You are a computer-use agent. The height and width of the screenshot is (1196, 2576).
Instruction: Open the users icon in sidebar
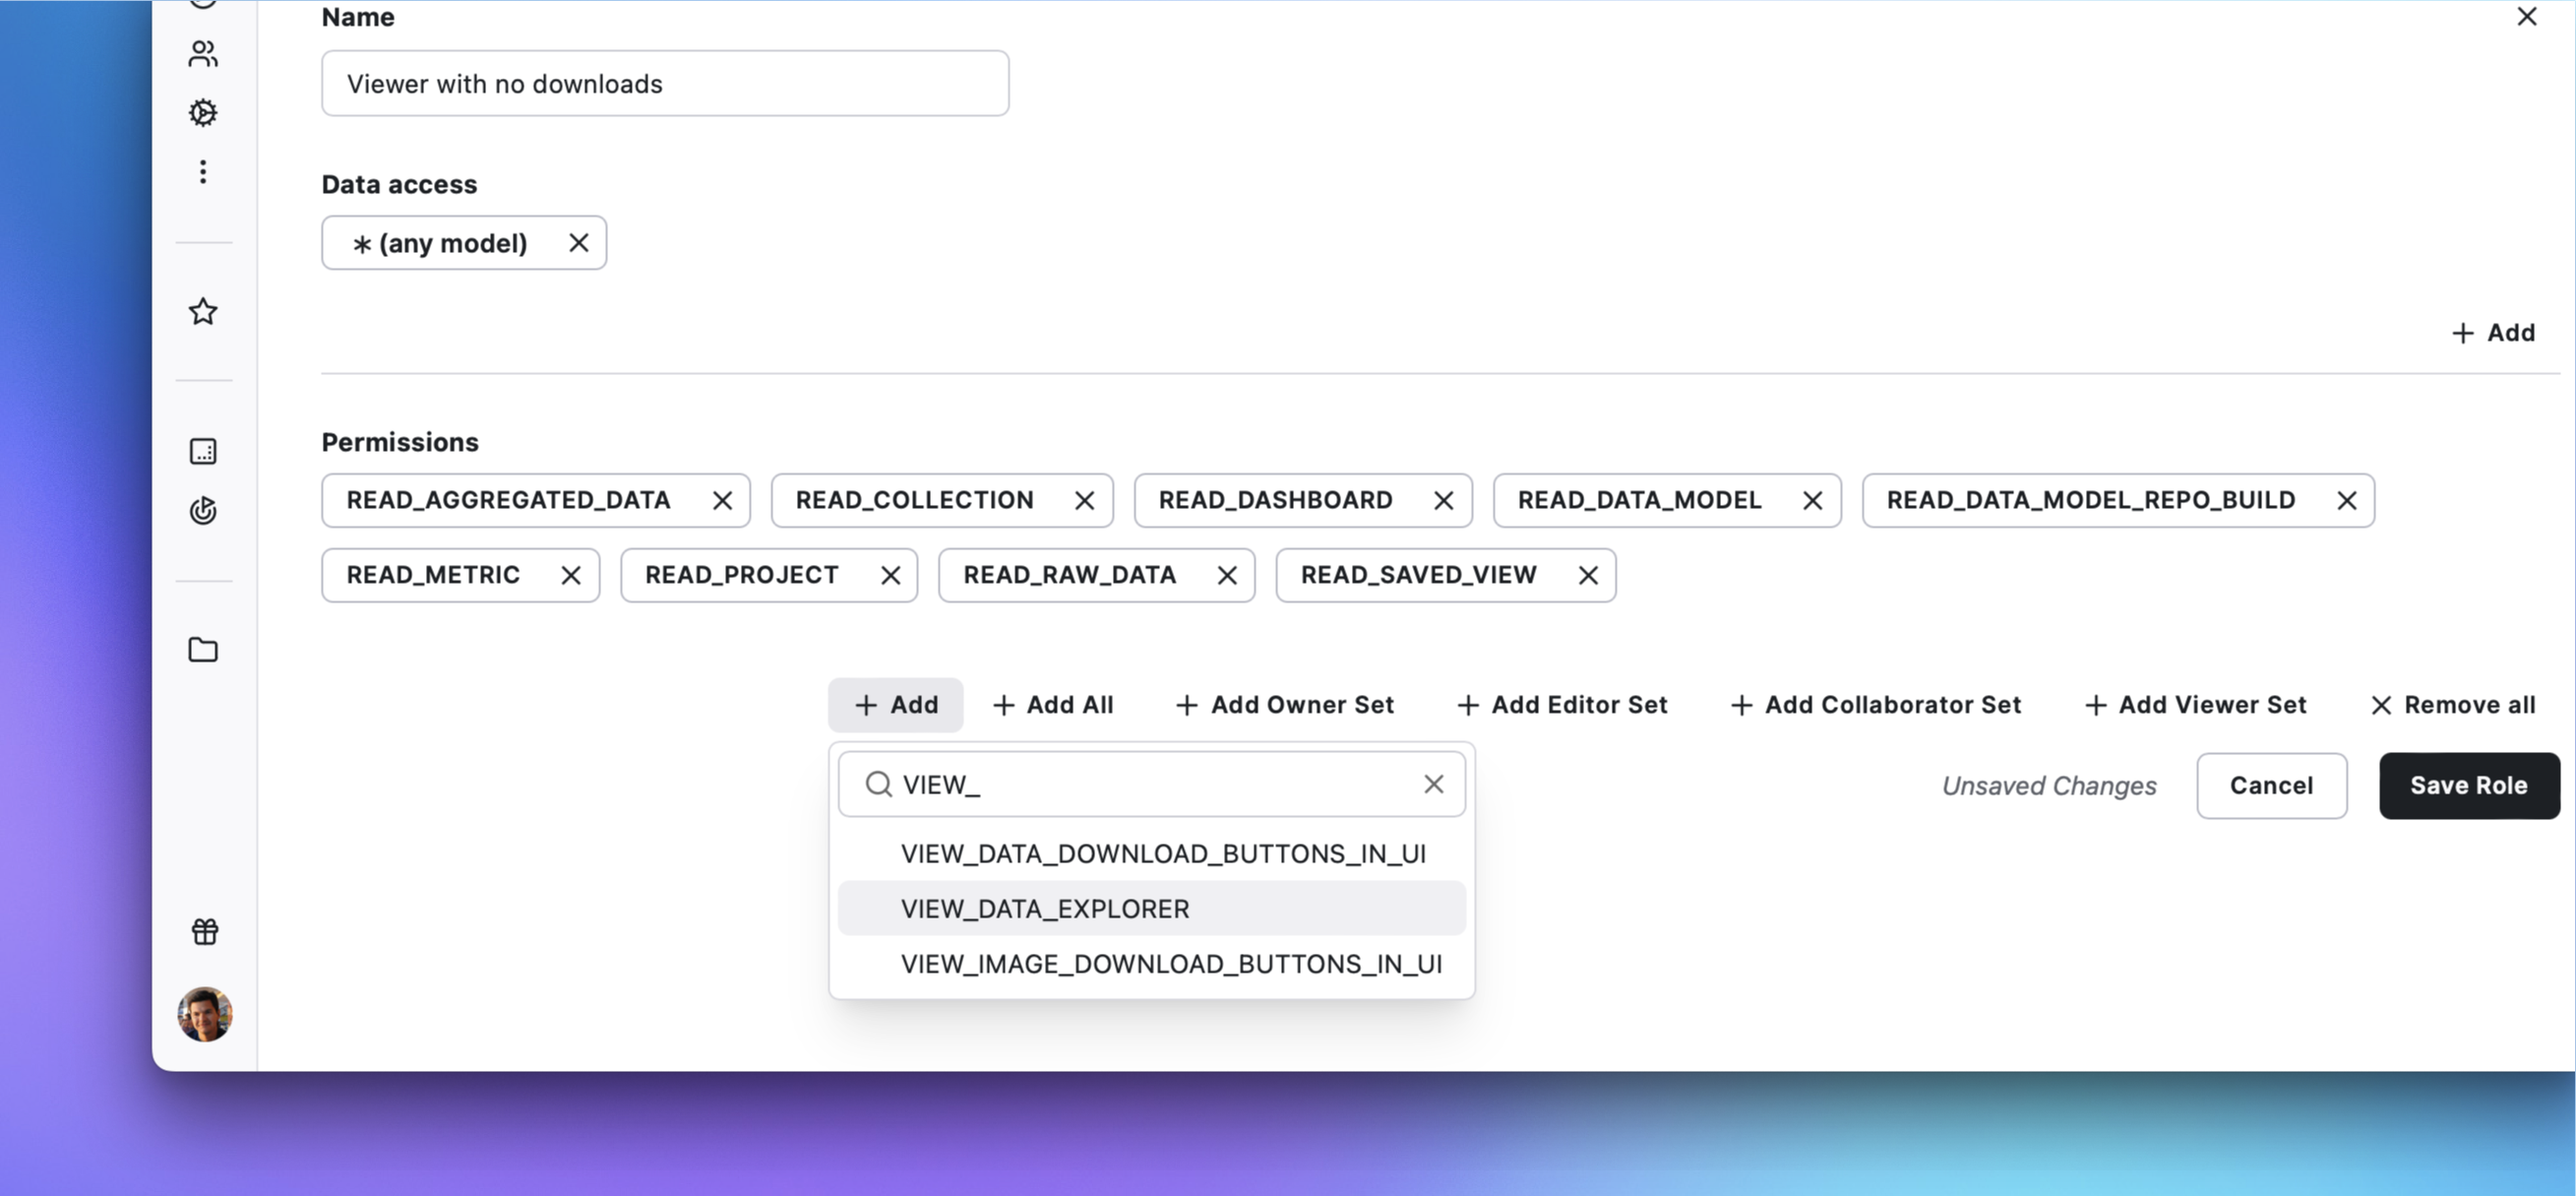[203, 54]
